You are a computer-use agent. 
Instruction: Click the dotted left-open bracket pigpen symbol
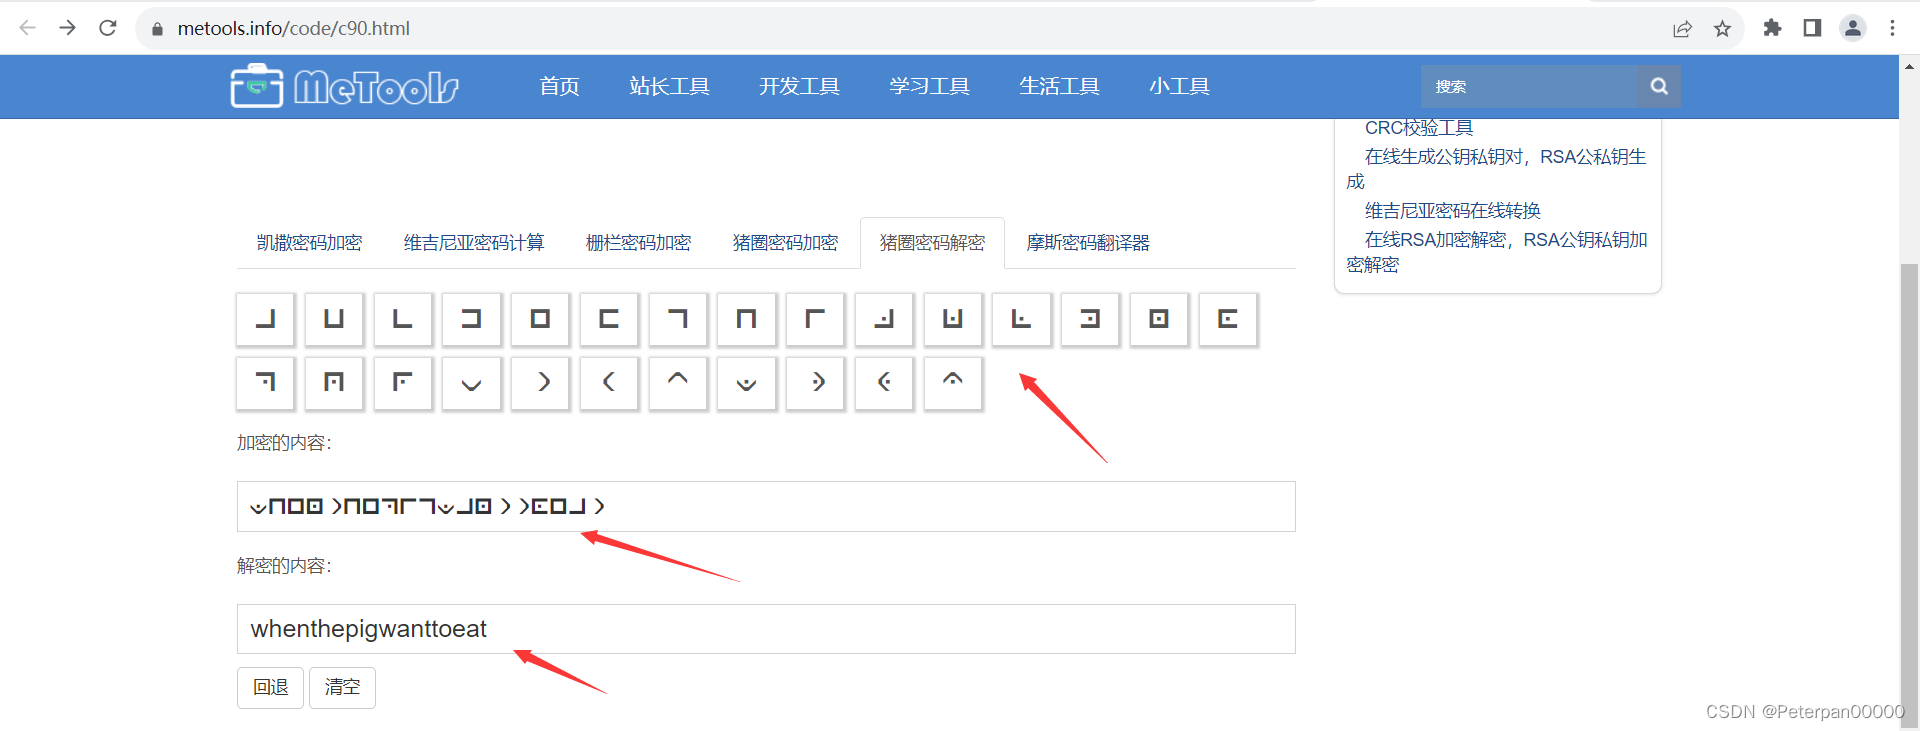click(x=1090, y=319)
